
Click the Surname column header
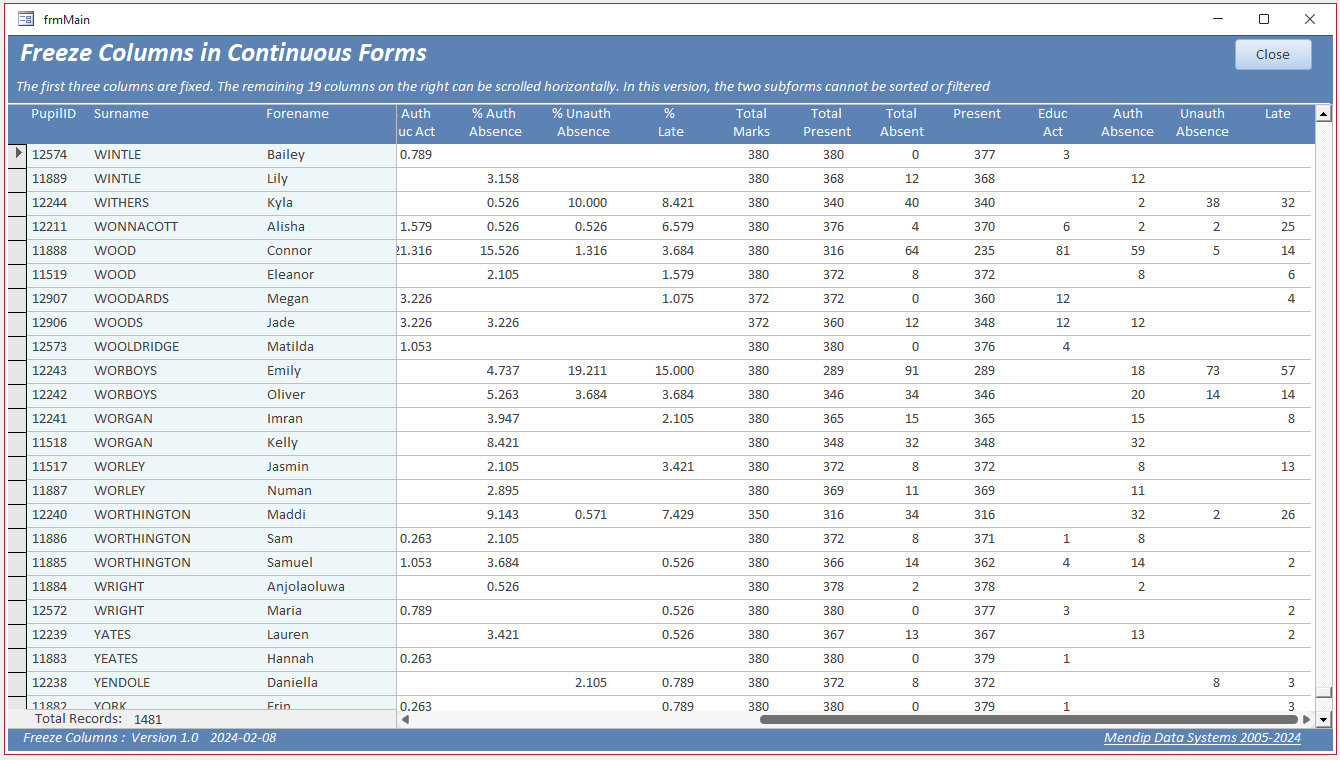click(x=121, y=114)
